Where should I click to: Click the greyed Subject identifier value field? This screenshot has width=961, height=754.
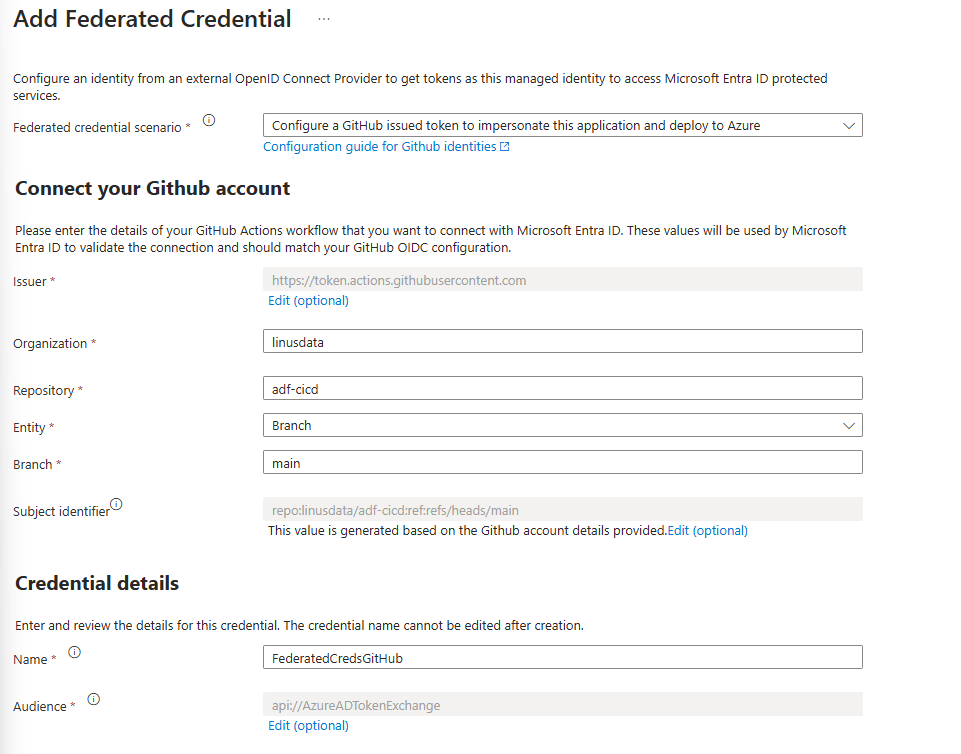(x=562, y=510)
